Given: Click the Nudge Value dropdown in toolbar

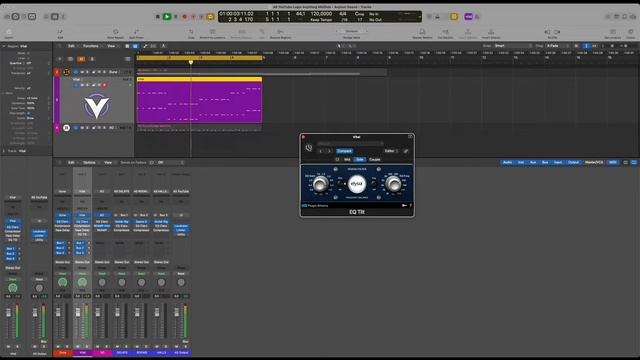Looking at the screenshot, I should pyautogui.click(x=351, y=31).
